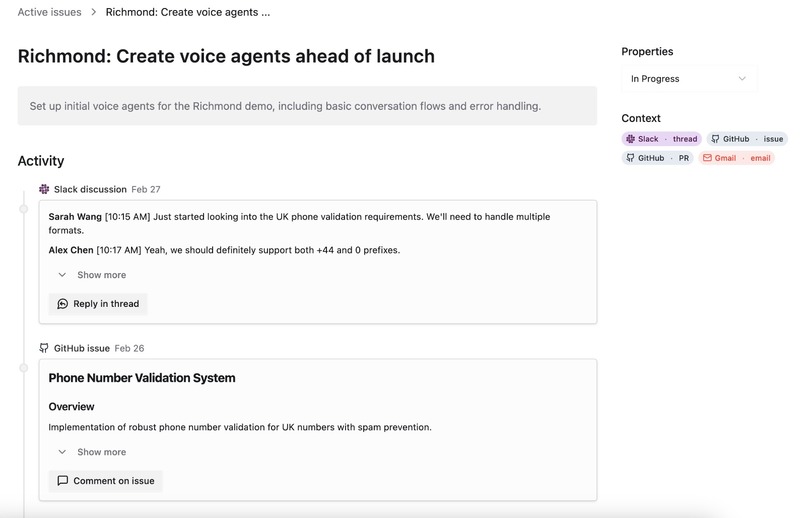
Task: Click the Gmail envelope icon
Action: click(707, 158)
